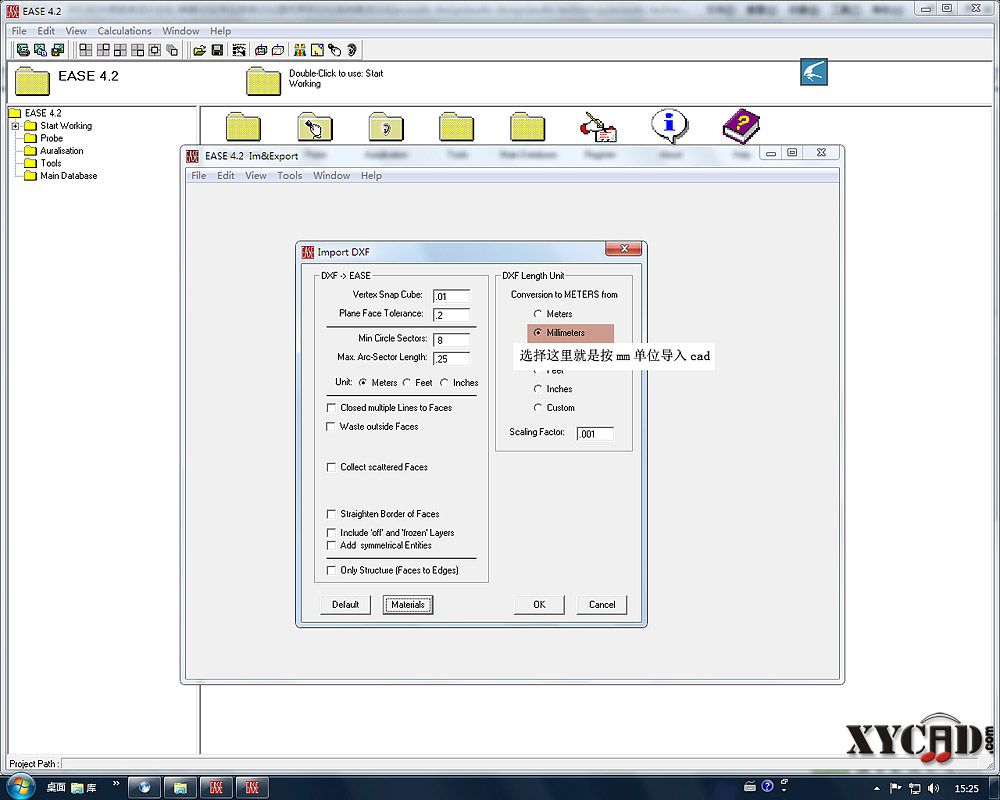Click Cancel in Import DXF dialog
This screenshot has height=800, width=1000.
click(x=601, y=604)
